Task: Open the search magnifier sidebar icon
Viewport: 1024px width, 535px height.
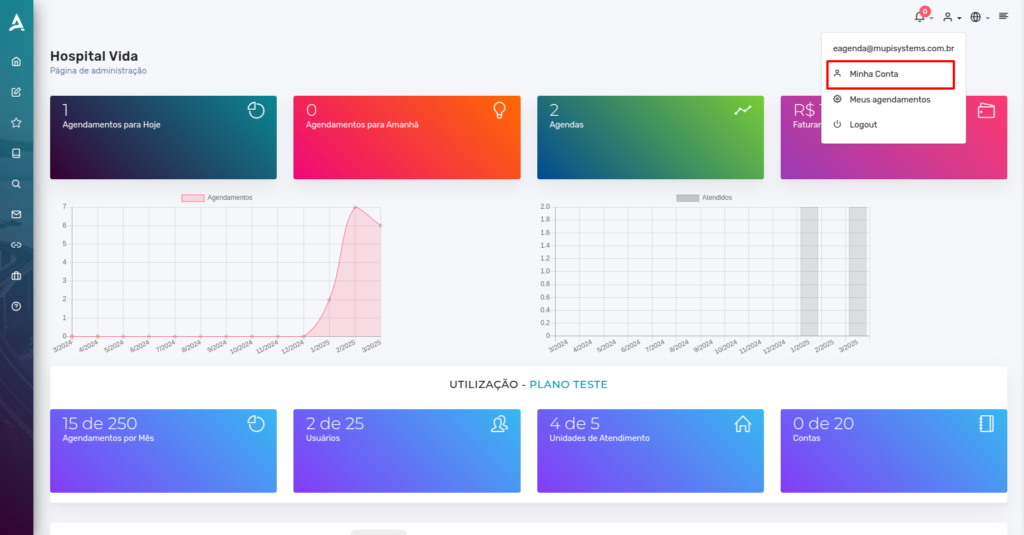Action: [x=16, y=184]
